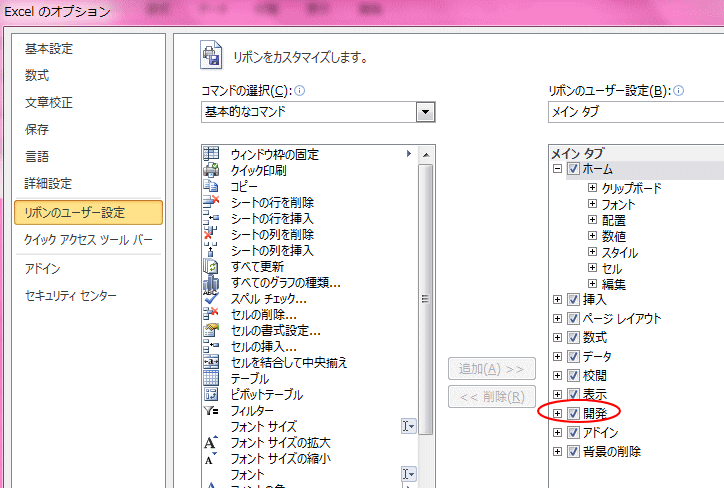The image size is (724, 488).
Task: Click the ribbon customize header icon
Action: click(x=211, y=55)
